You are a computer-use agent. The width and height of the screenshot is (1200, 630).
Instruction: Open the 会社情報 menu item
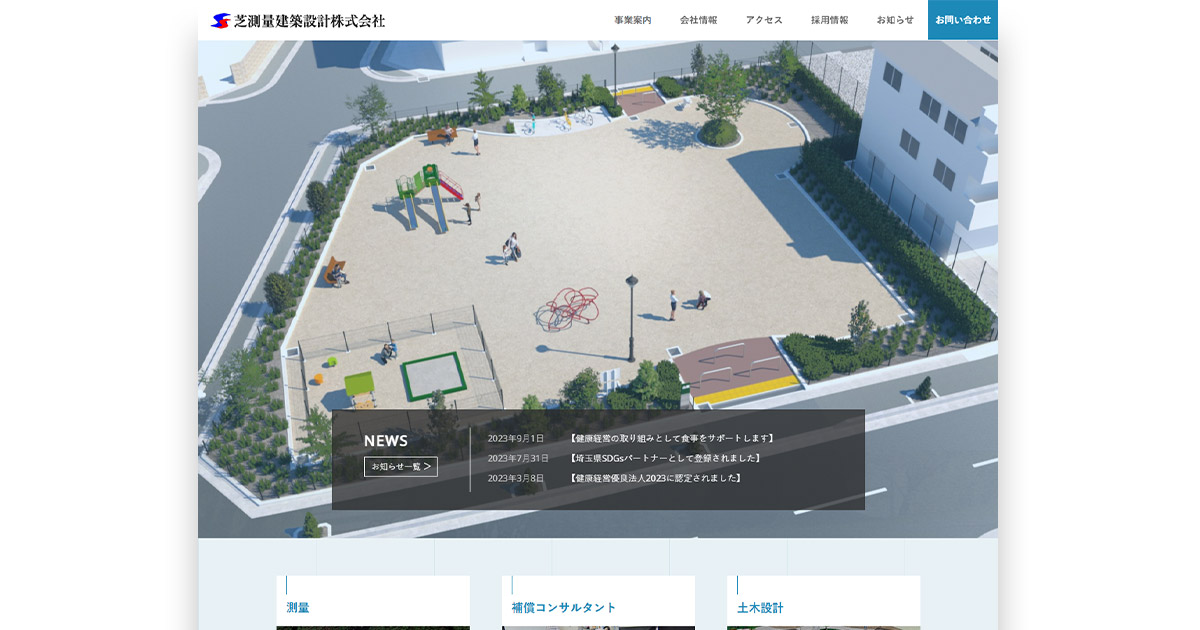click(698, 20)
